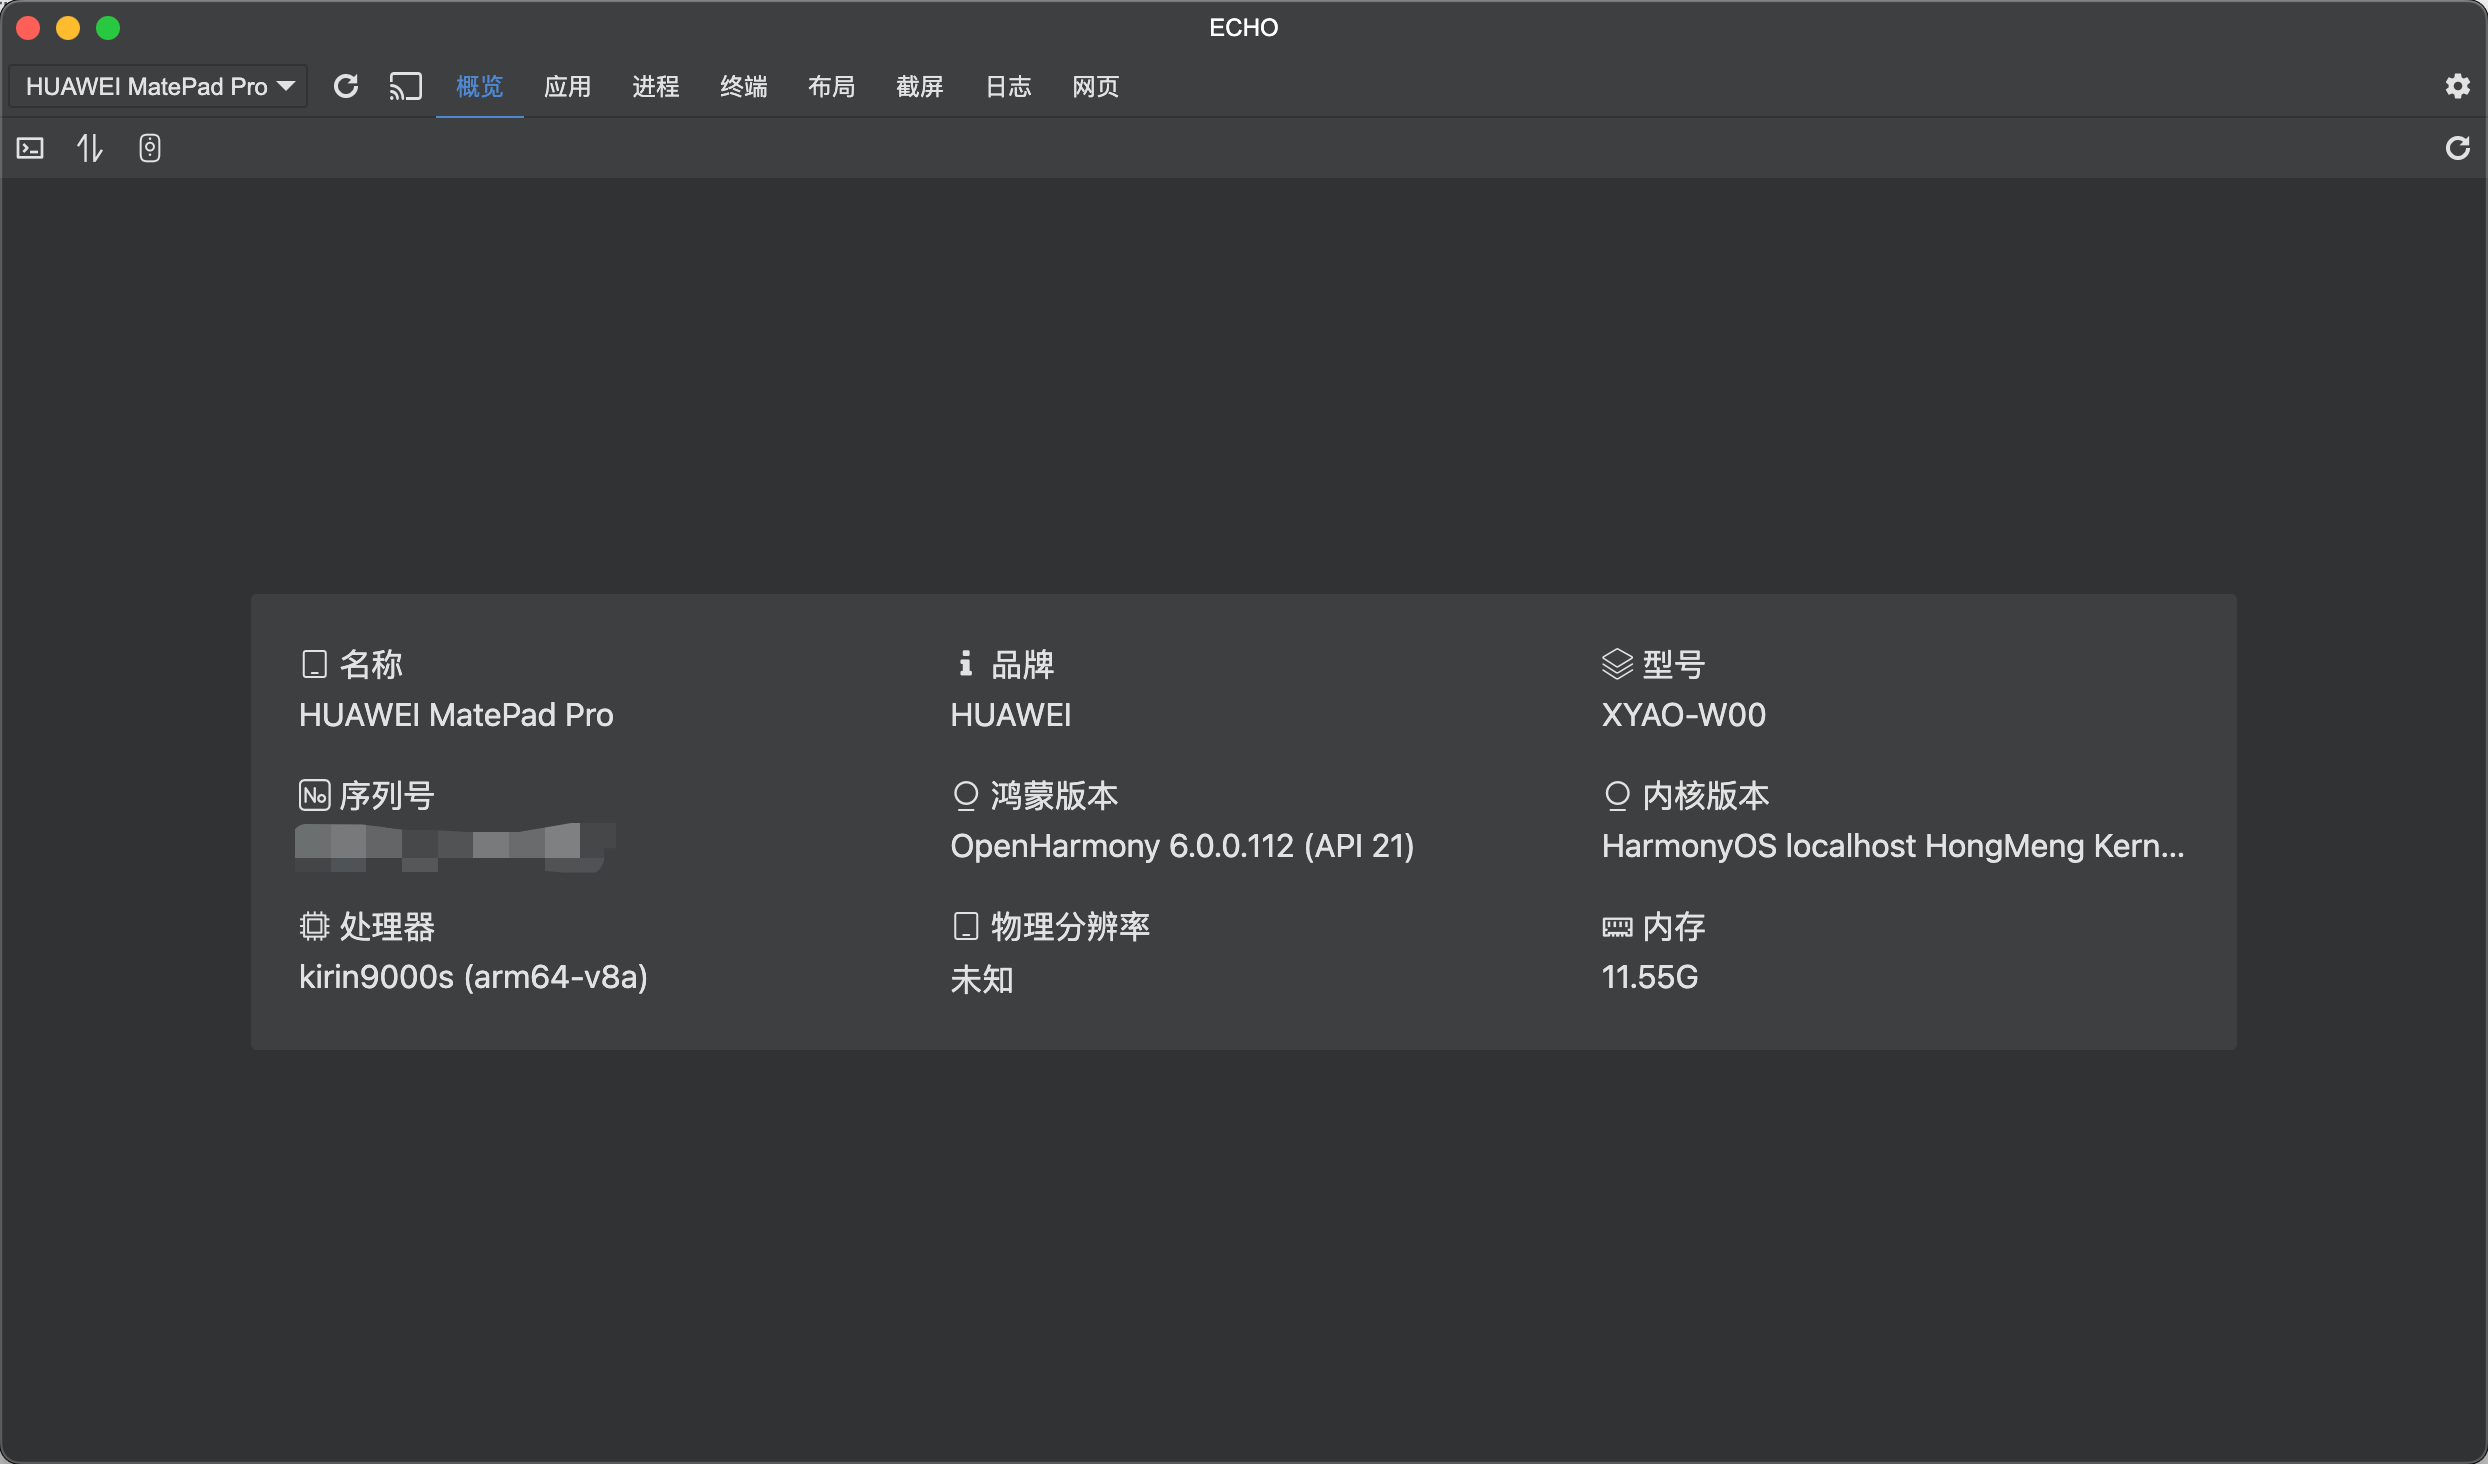The image size is (2488, 1464).
Task: Click the up-down transfer arrows icon
Action: click(90, 149)
